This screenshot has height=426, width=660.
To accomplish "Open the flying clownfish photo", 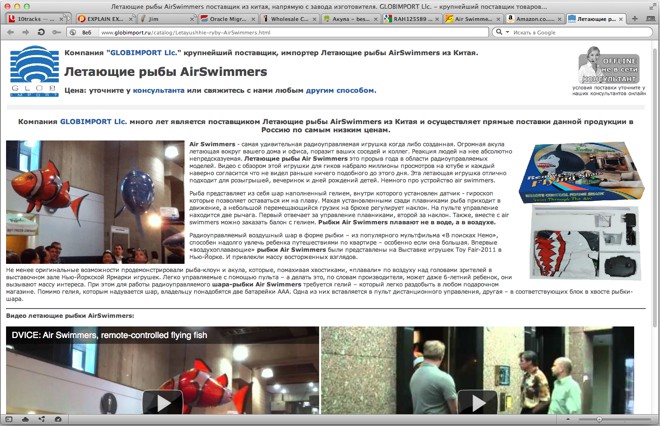I will [95, 202].
